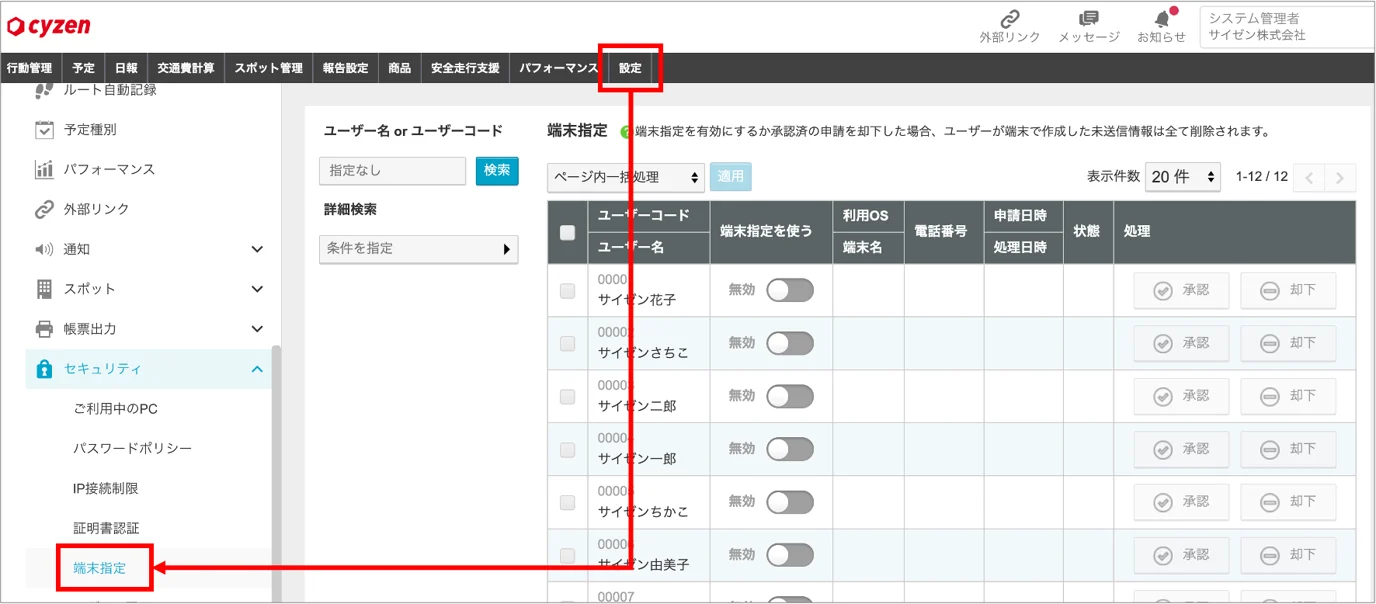Check the row checkbox for サイゼン花子
This screenshot has height=604, width=1376.
point(568,291)
